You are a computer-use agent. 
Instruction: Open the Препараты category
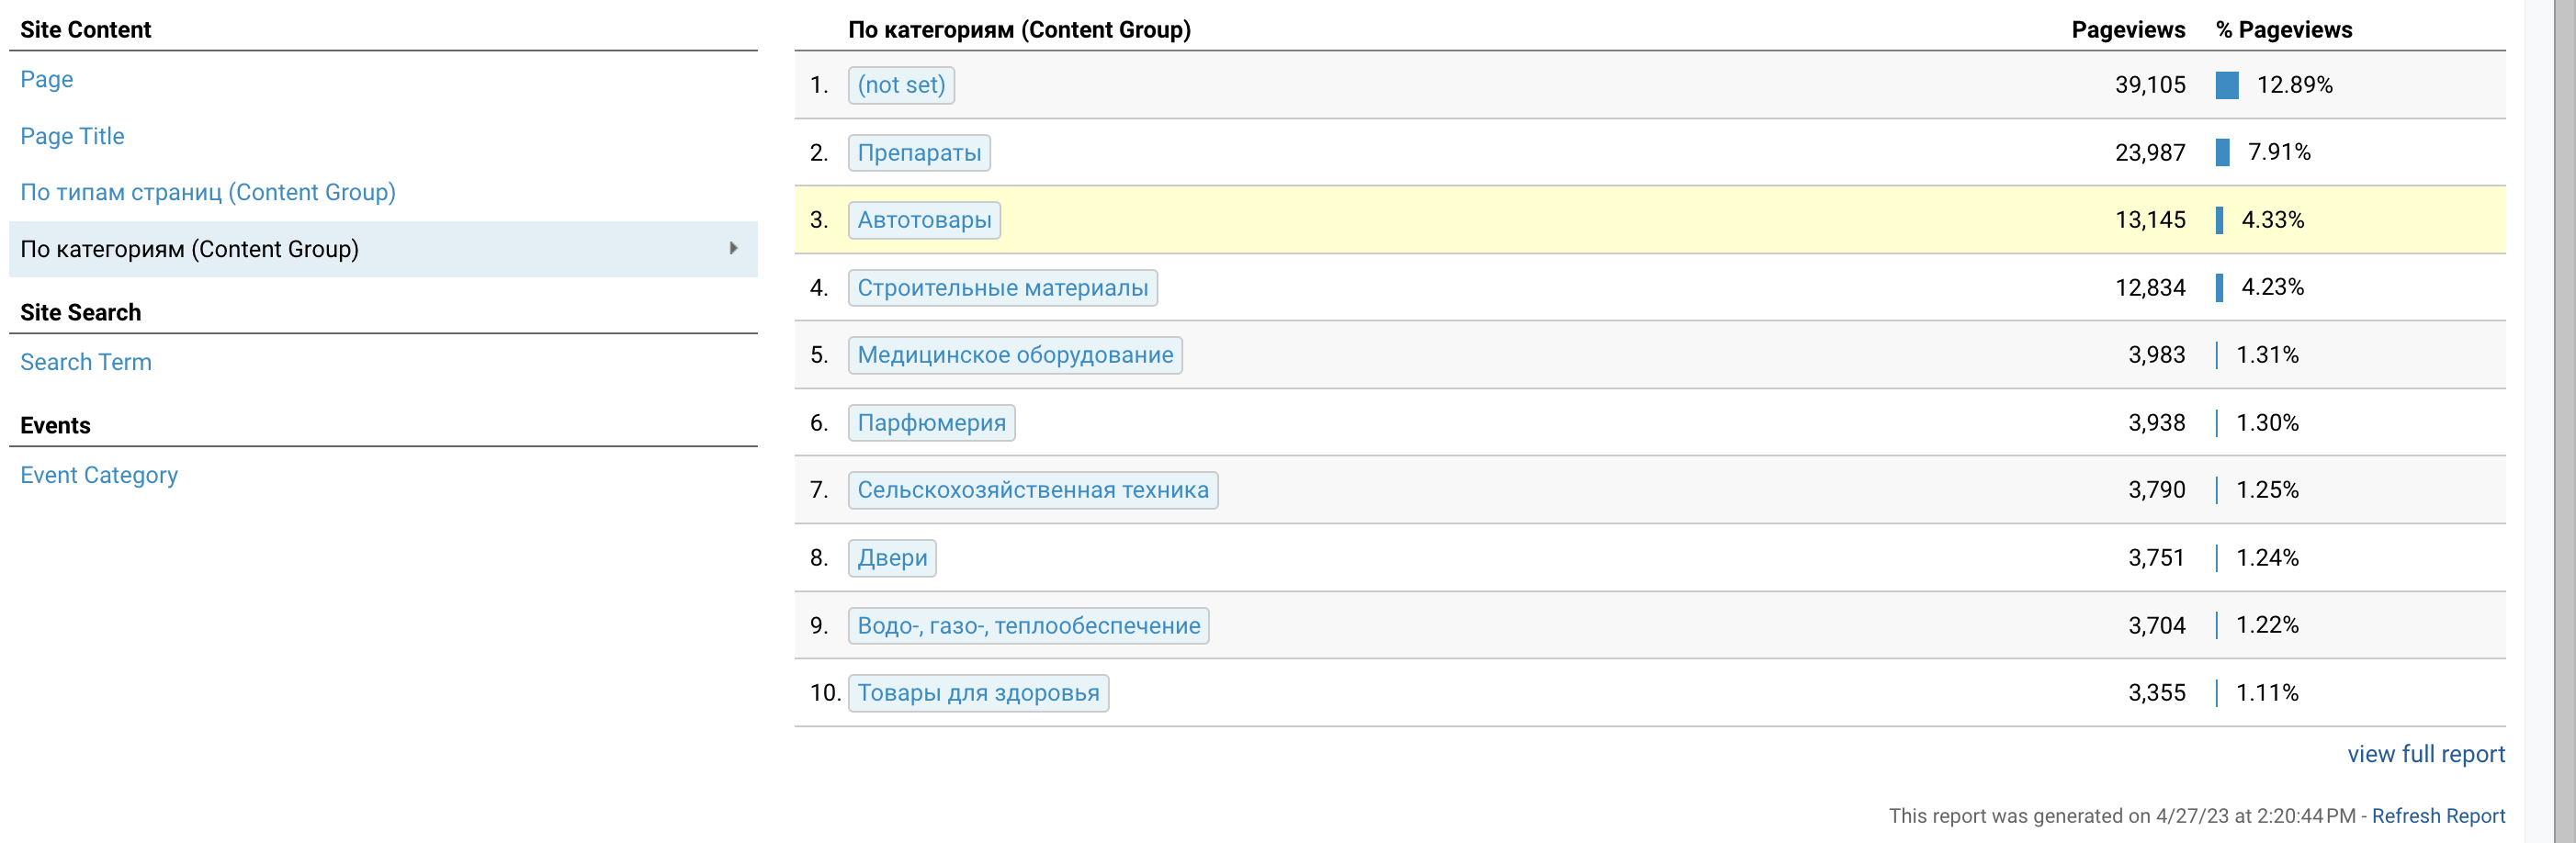click(918, 153)
